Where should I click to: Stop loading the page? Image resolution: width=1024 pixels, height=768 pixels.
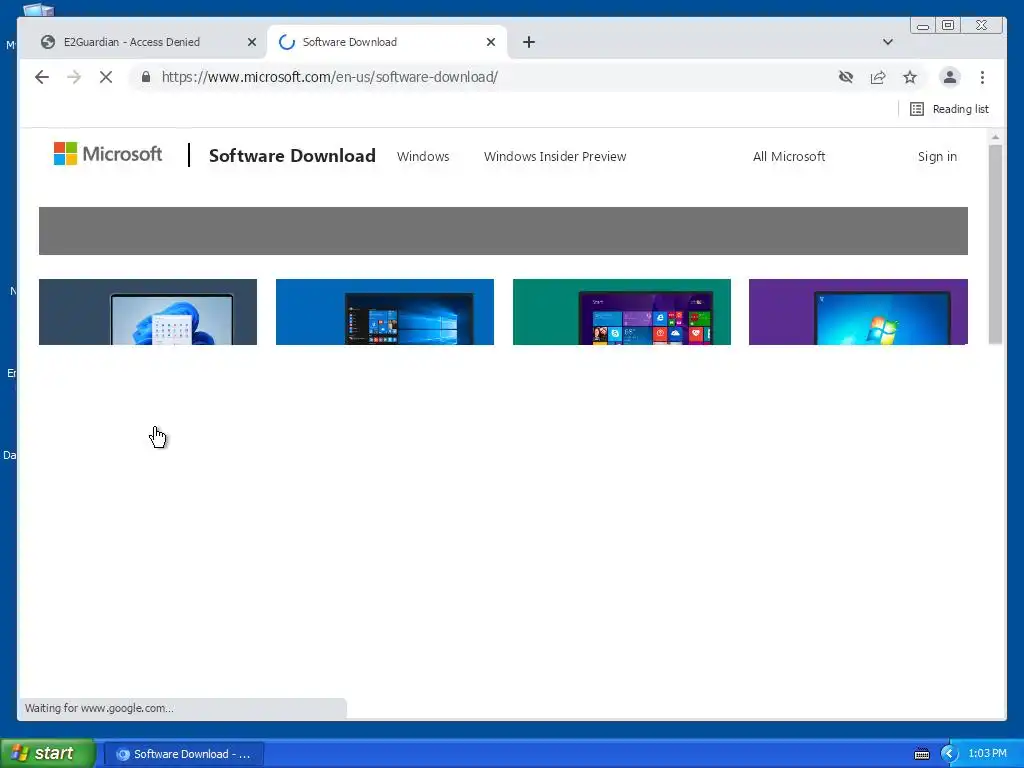[106, 77]
